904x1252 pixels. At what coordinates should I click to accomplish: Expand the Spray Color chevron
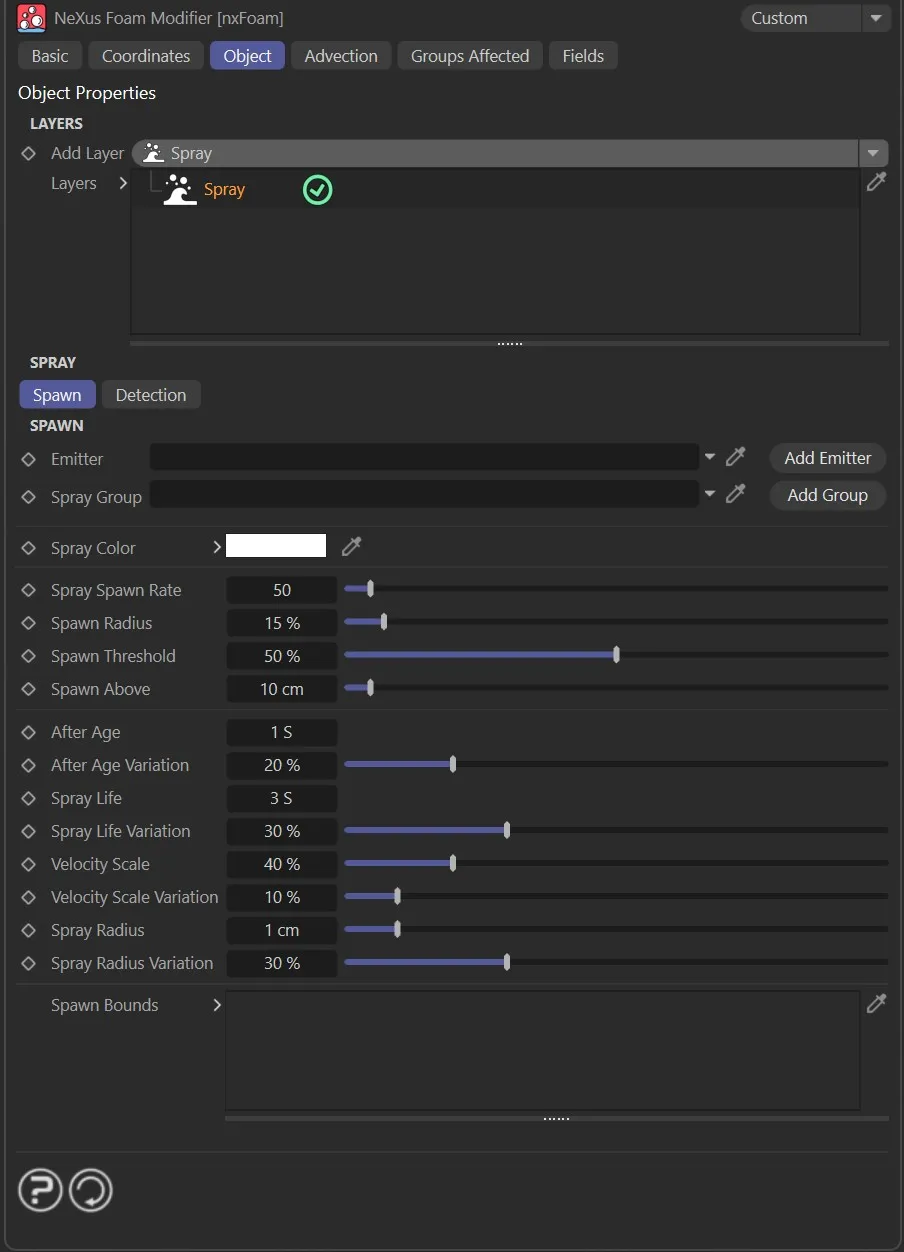pyautogui.click(x=216, y=547)
